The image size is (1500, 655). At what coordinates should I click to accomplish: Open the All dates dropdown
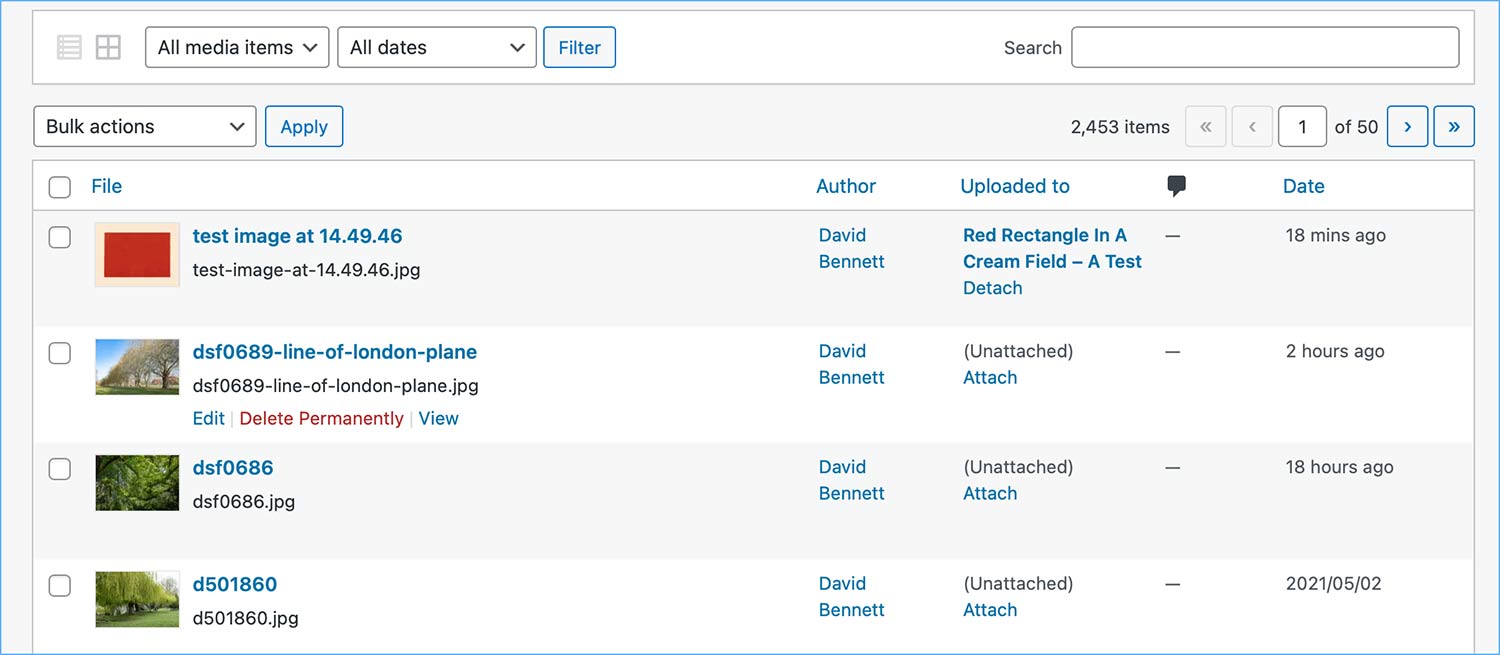(437, 48)
